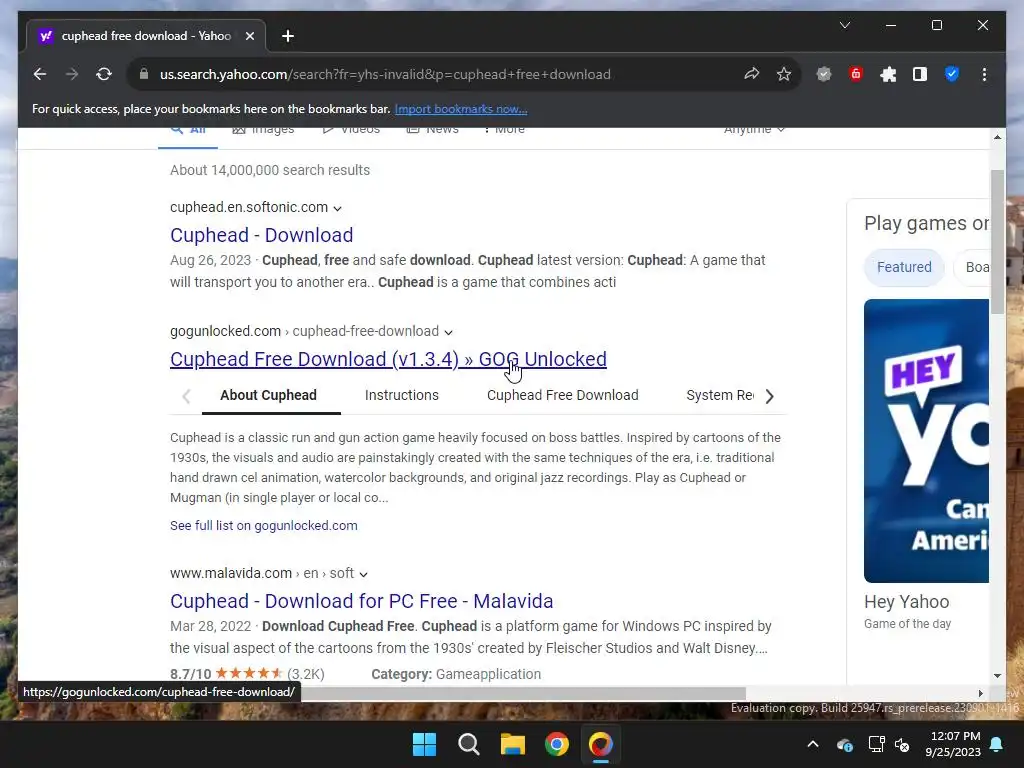
Task: Click left chevron of result tabs
Action: pos(186,396)
